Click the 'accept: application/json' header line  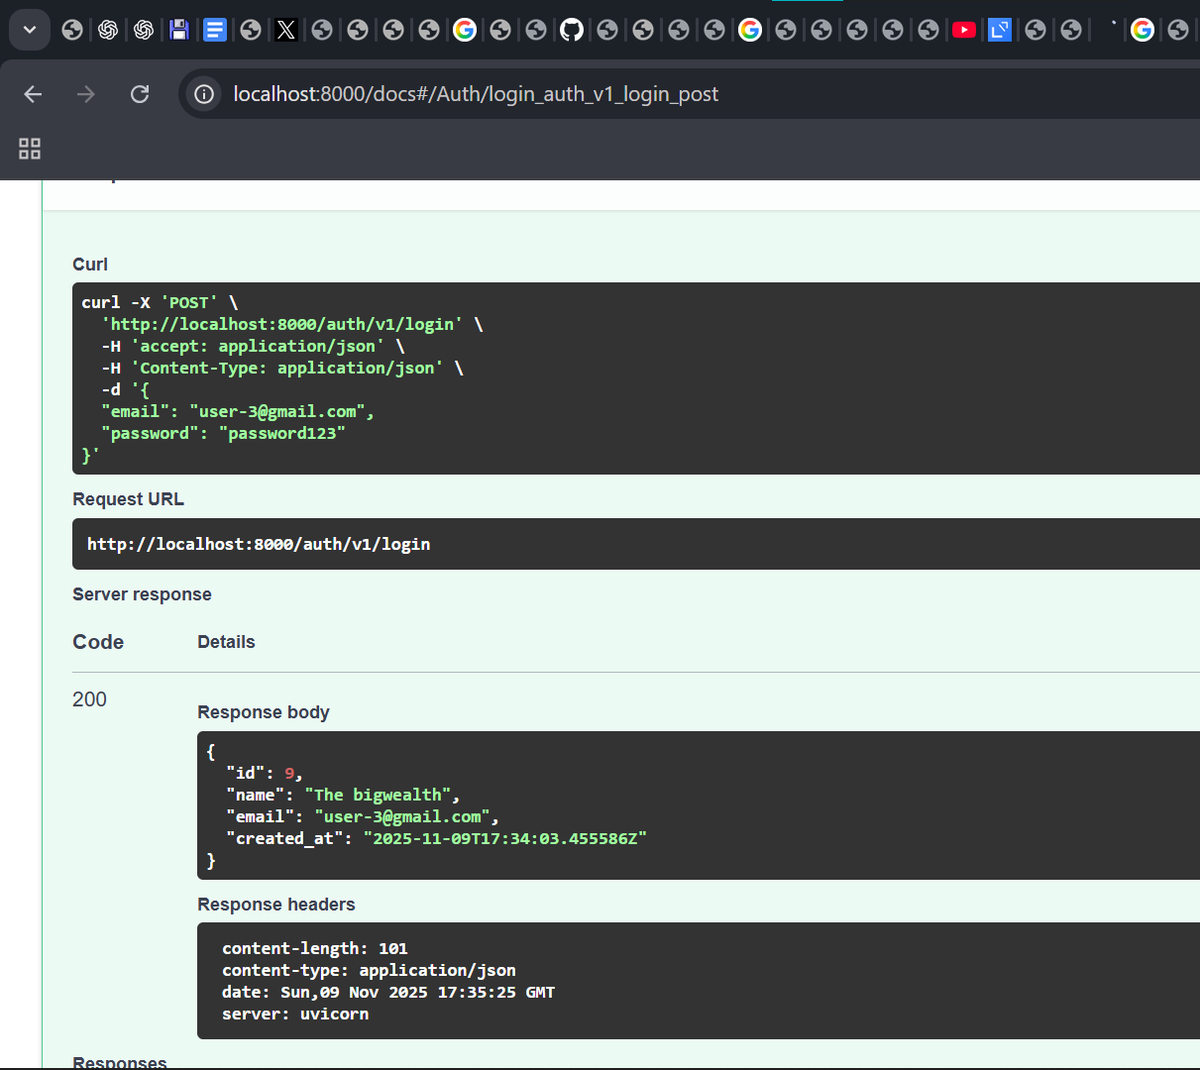pos(253,346)
